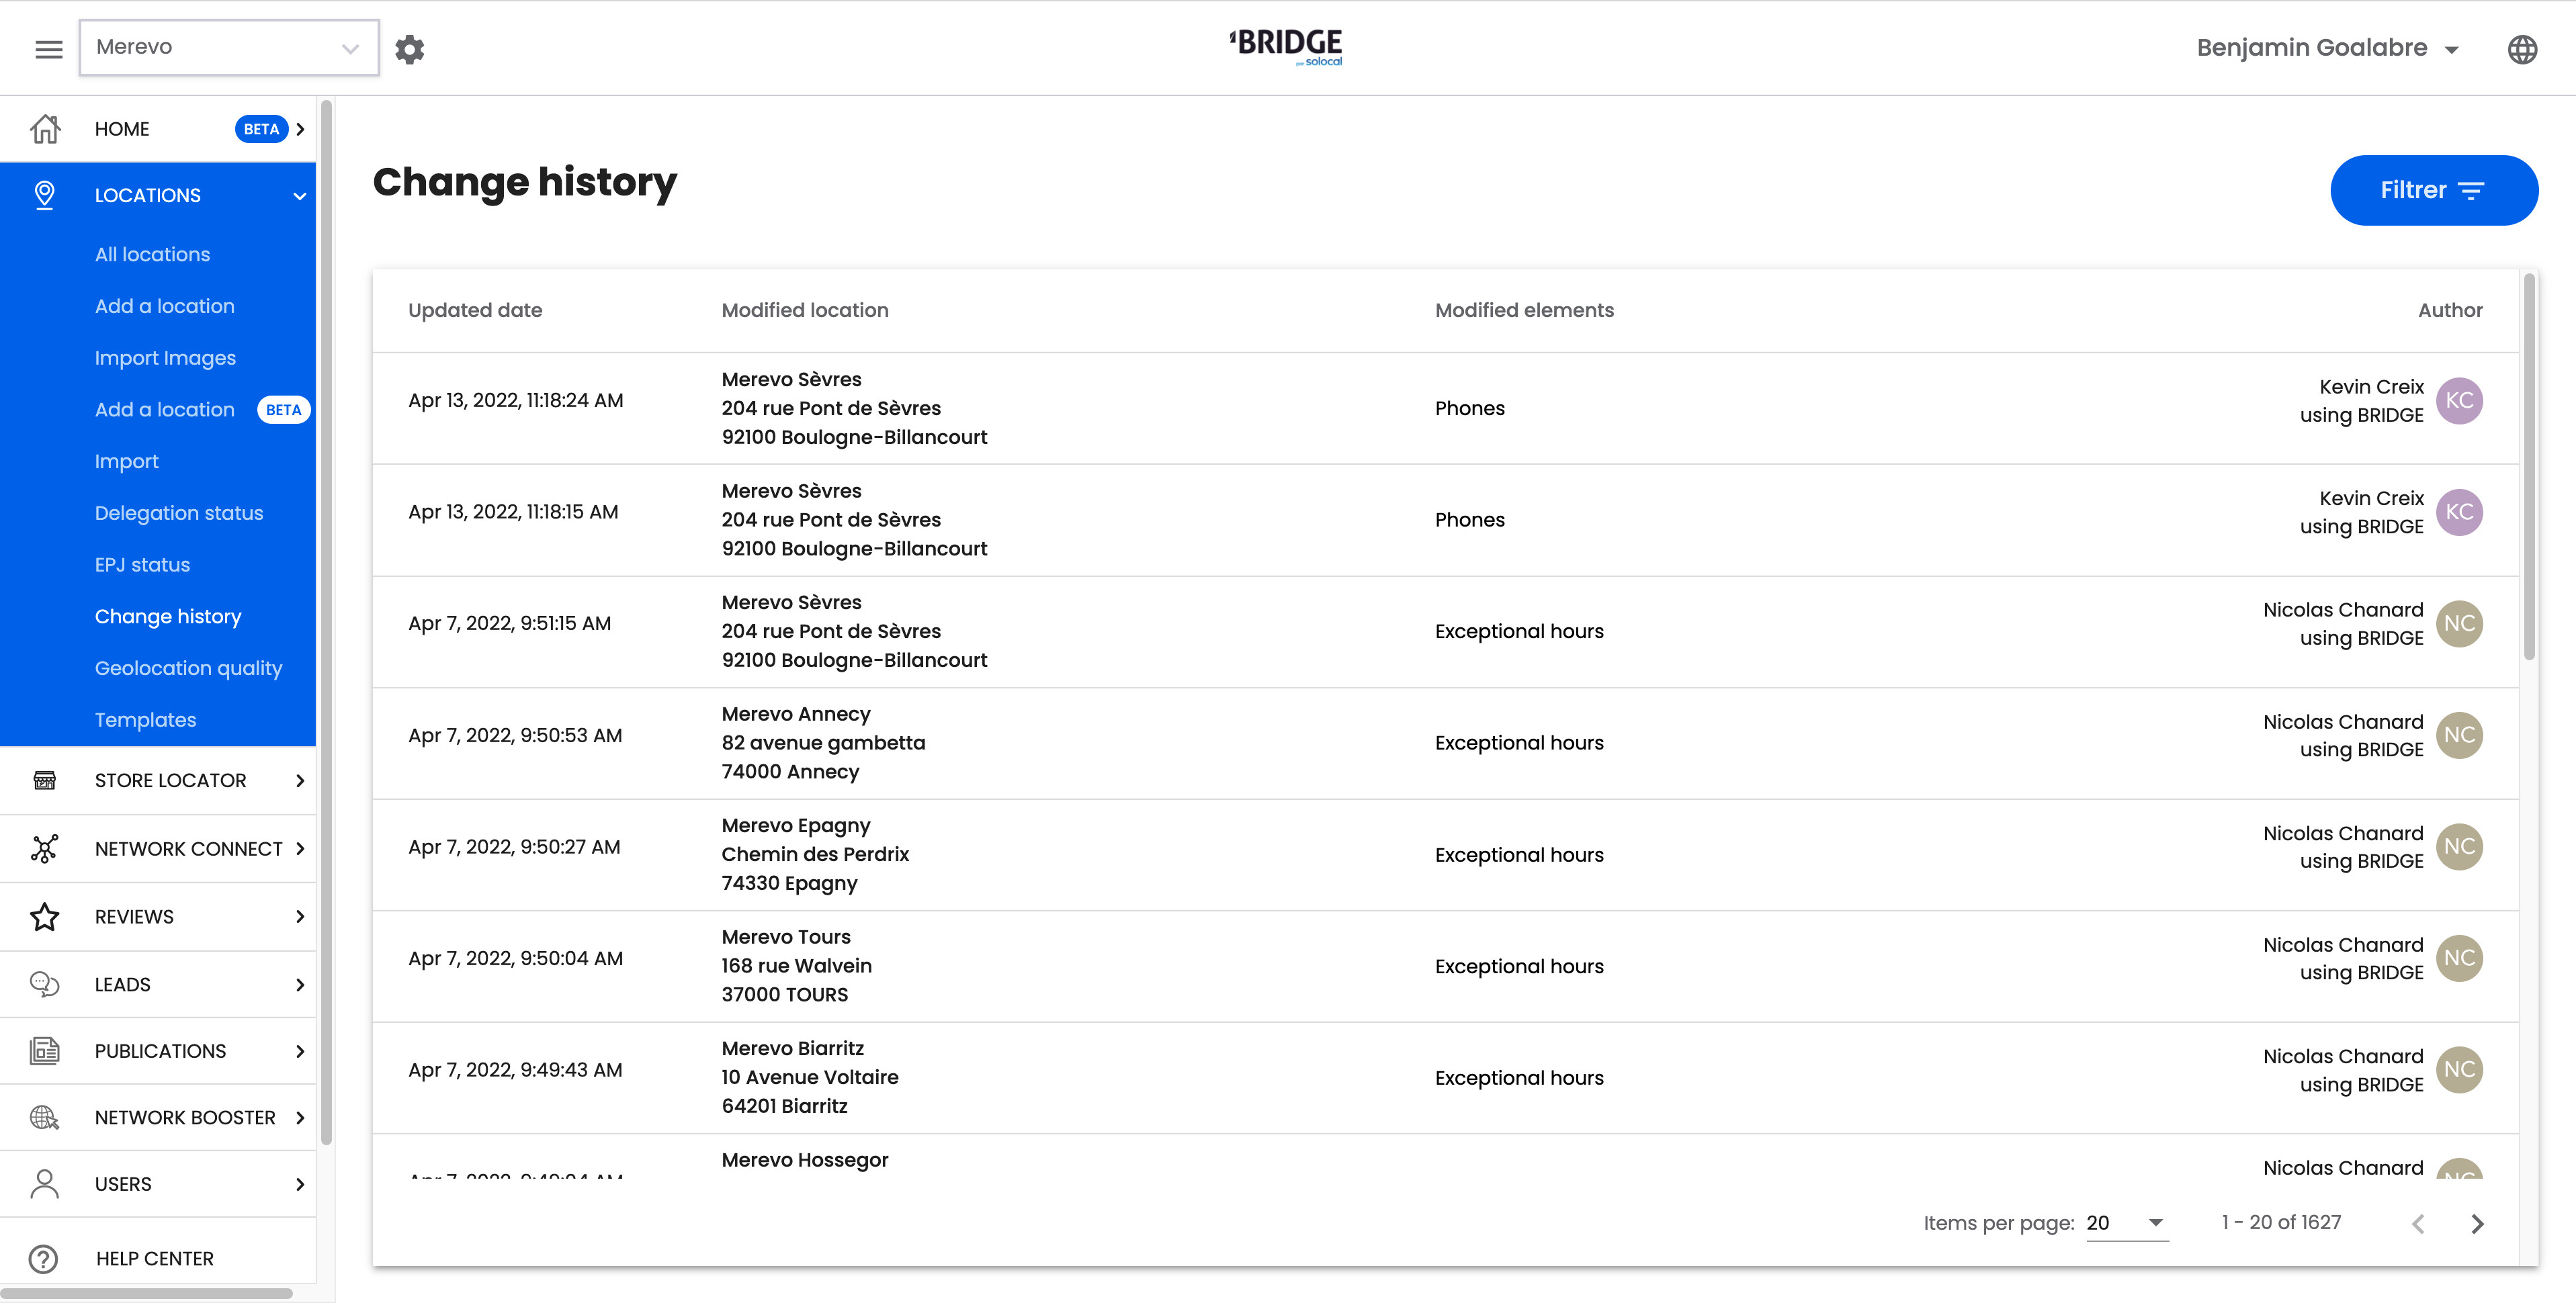Open Add a location BETA item

(x=202, y=410)
